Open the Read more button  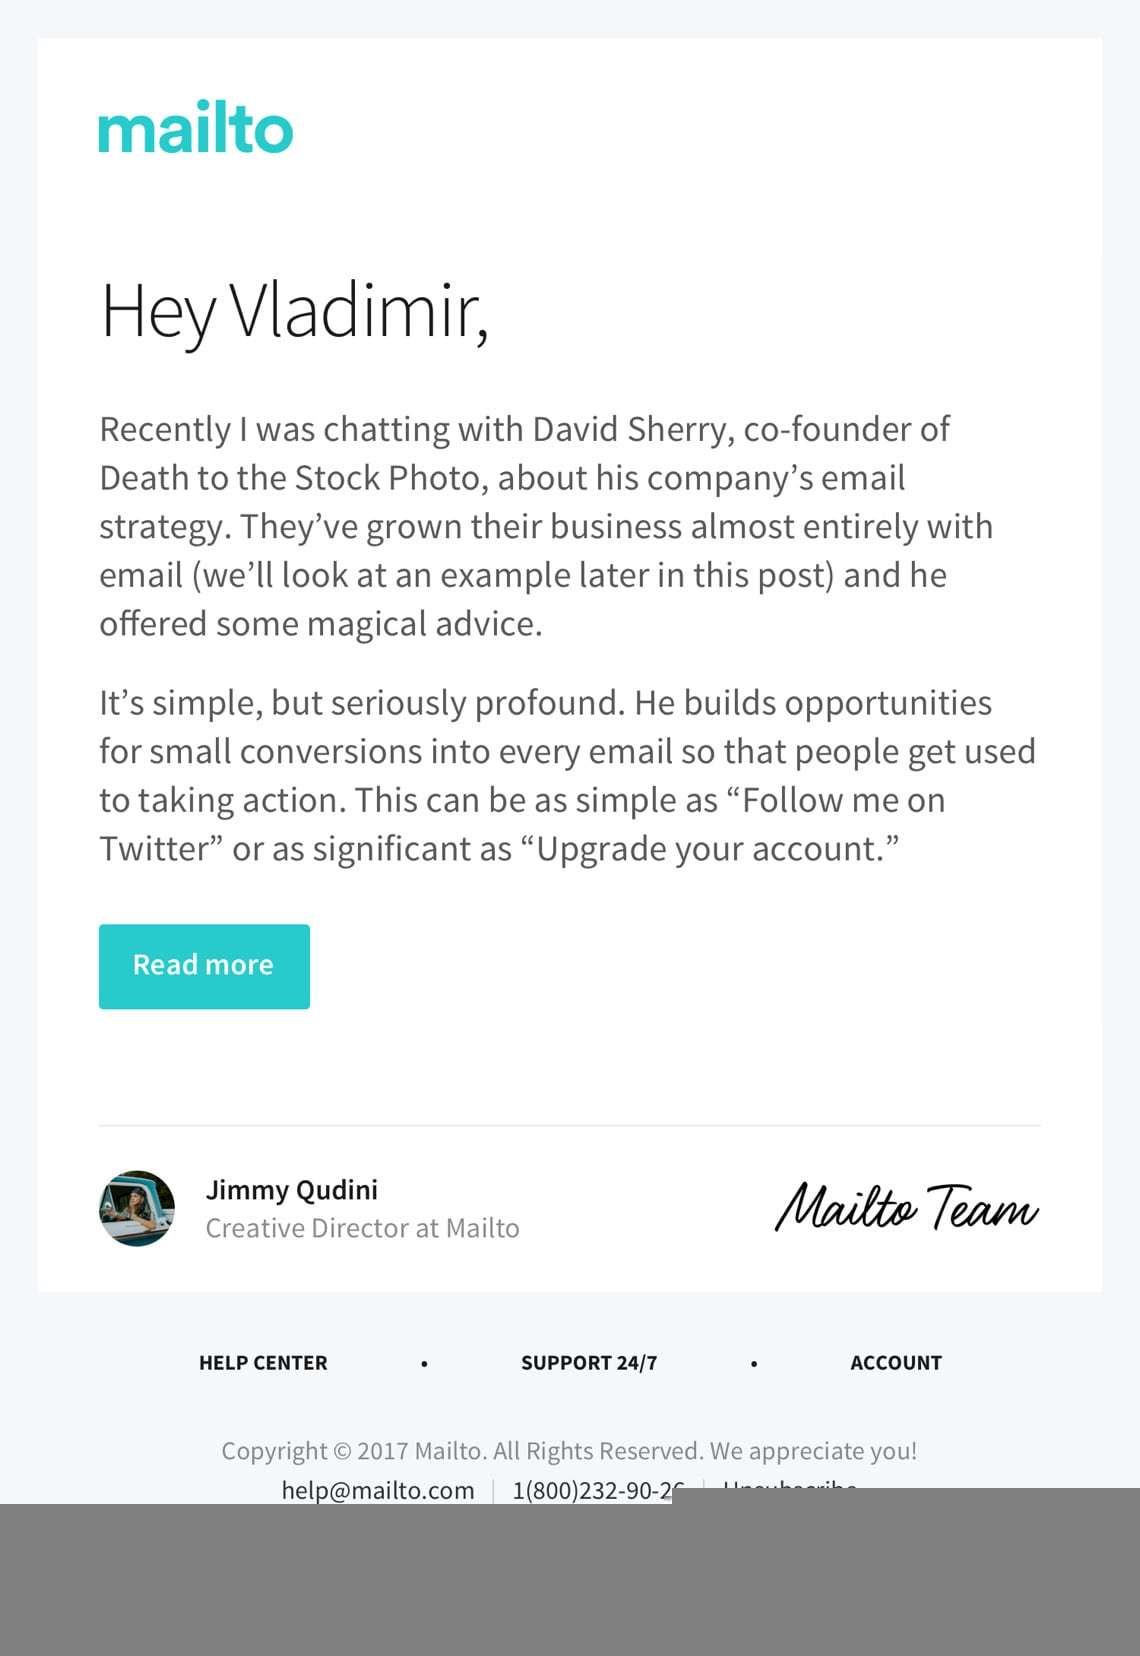204,966
